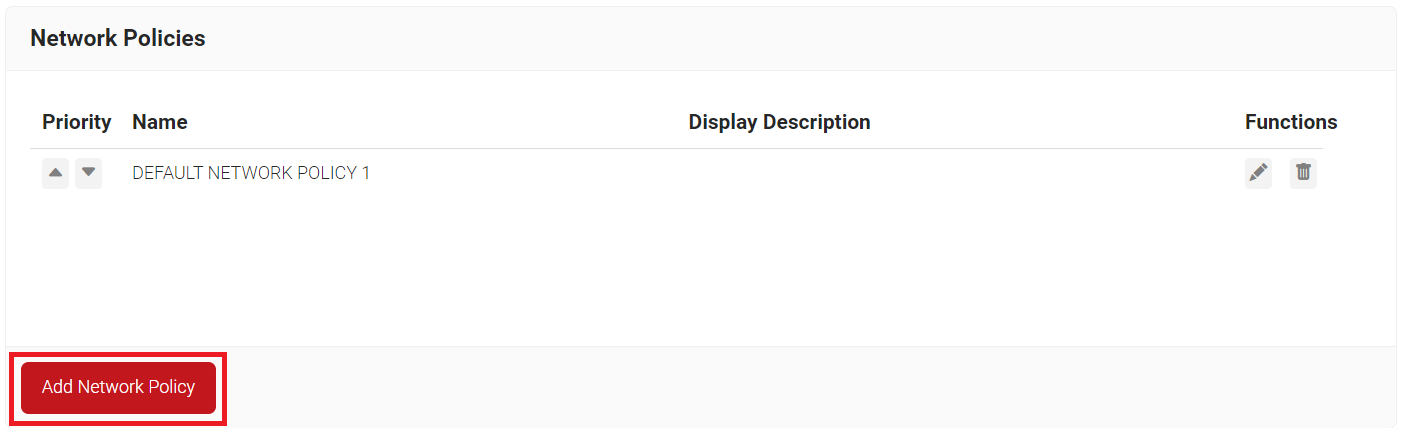The width and height of the screenshot is (1401, 429).
Task: Click the Add Network Policy button
Action: point(118,387)
